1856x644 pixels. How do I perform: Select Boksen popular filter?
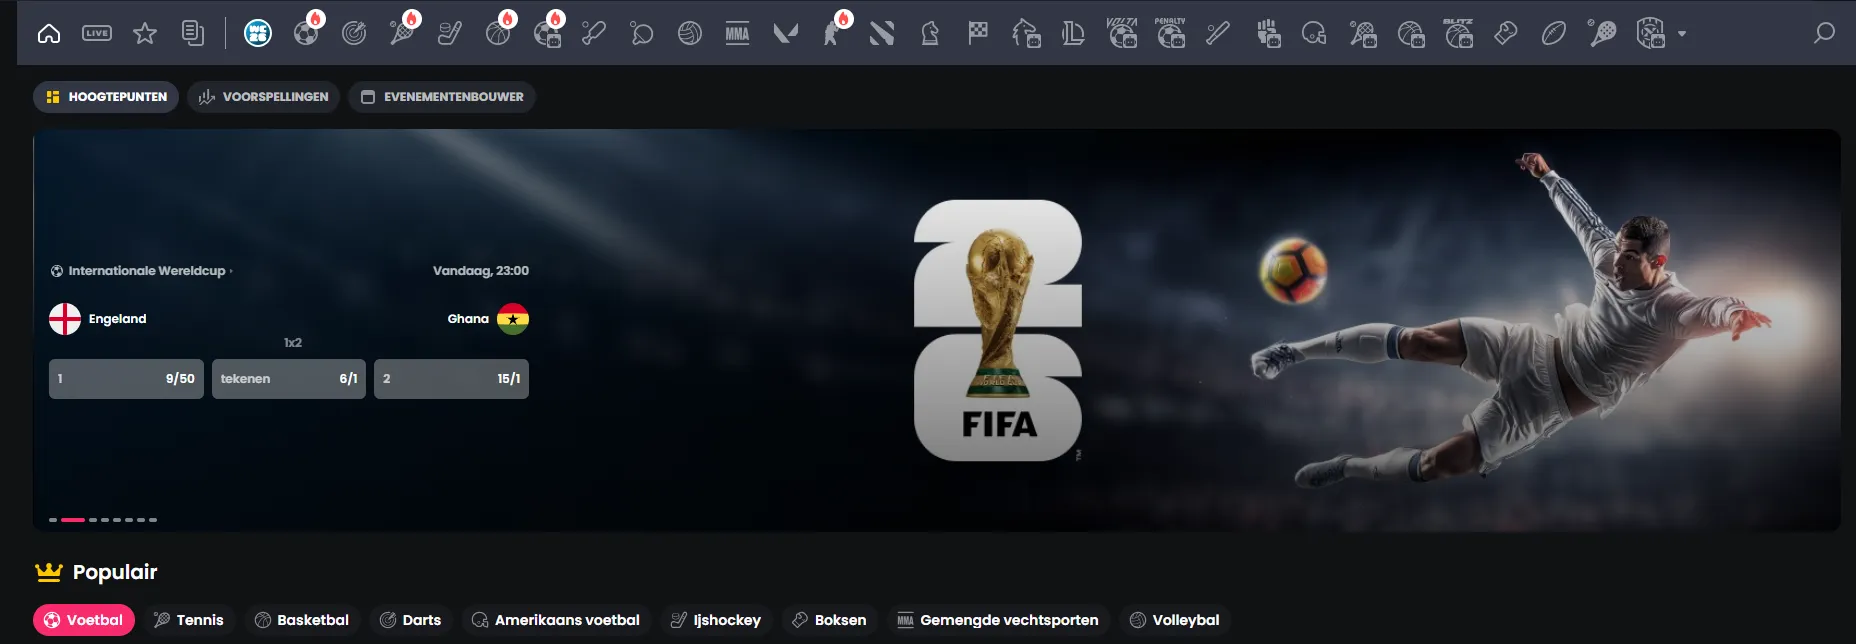coord(829,620)
